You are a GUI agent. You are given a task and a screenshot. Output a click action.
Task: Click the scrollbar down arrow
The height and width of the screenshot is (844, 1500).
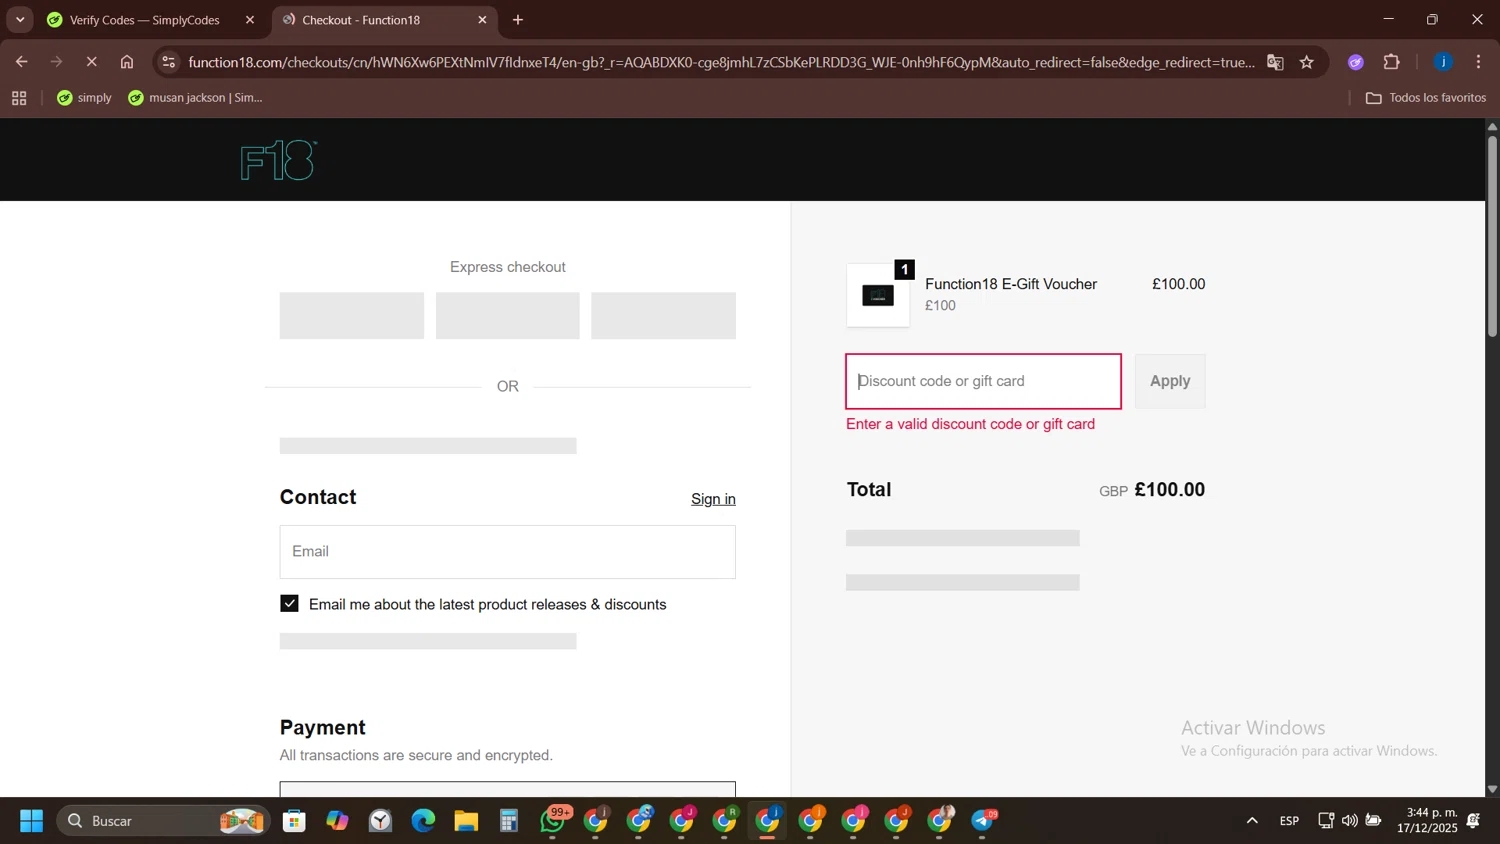point(1492,789)
